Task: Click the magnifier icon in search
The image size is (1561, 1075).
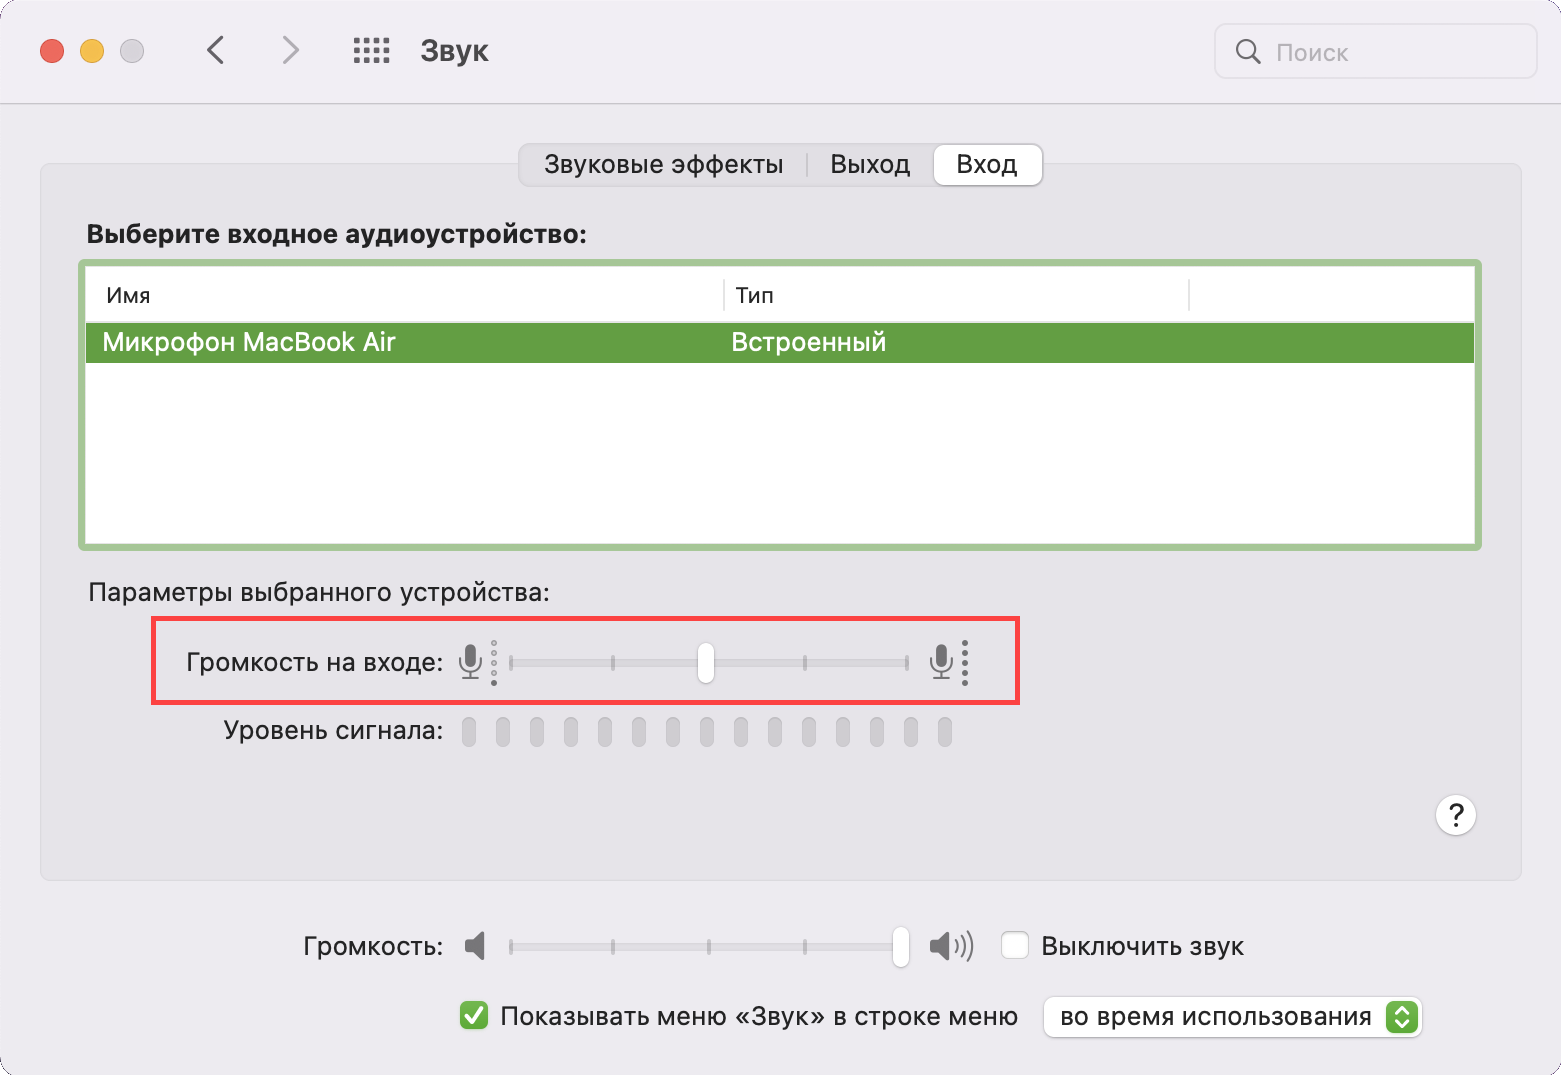Action: click(1248, 51)
